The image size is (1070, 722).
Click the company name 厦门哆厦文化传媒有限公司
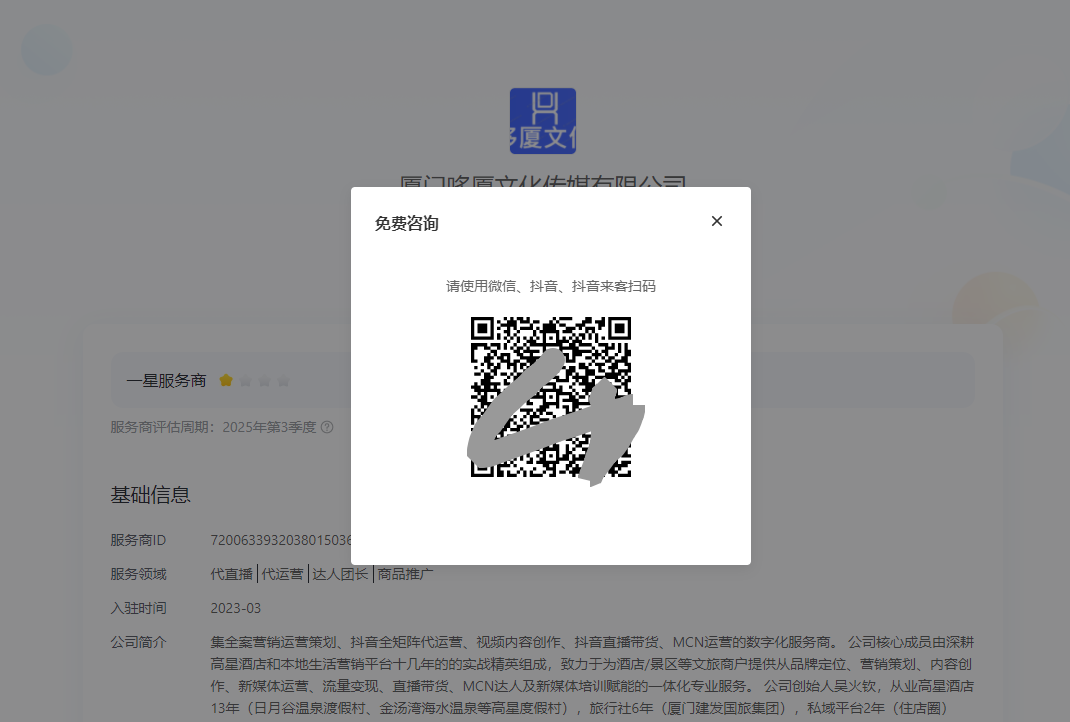click(543, 181)
